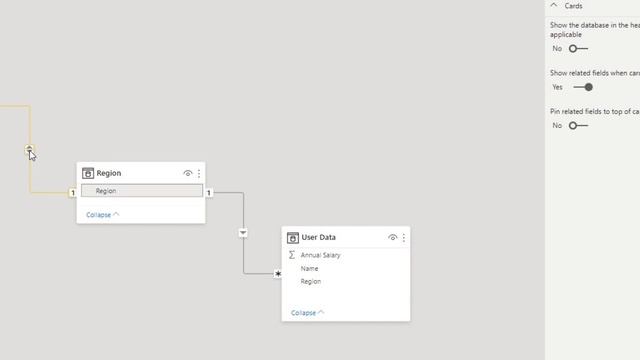The image size is (640, 360).
Task: Select Name field in User Data table
Action: point(309,269)
